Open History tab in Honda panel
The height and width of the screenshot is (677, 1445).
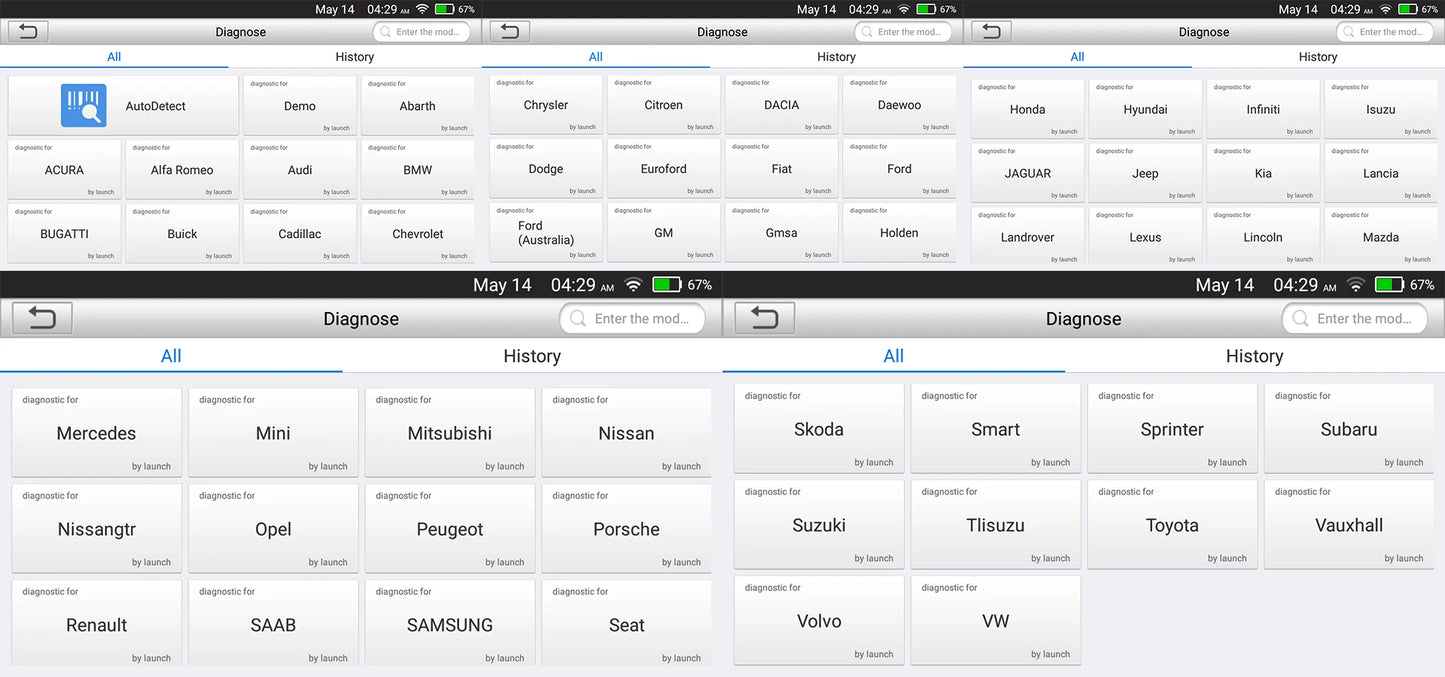click(1318, 57)
